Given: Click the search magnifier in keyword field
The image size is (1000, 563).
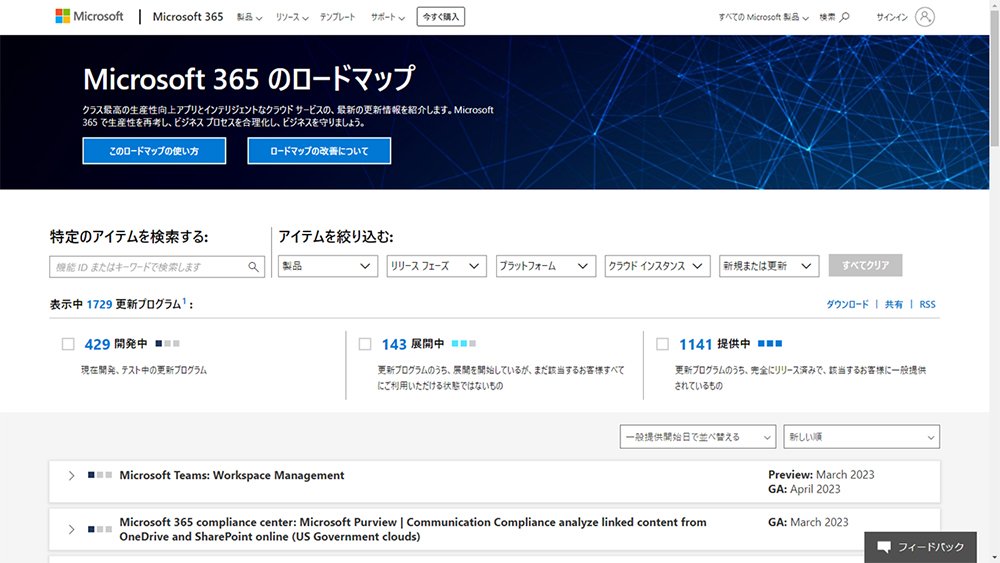Looking at the screenshot, I should [253, 267].
